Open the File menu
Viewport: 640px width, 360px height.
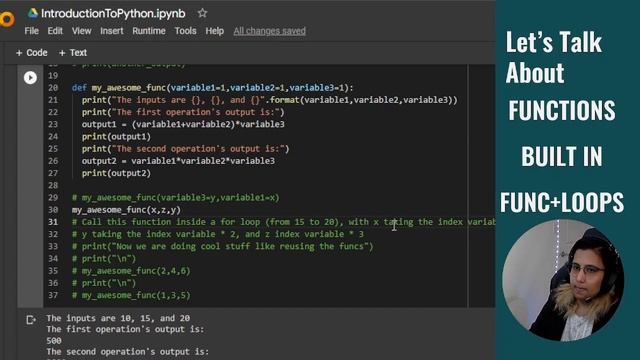click(x=31, y=31)
